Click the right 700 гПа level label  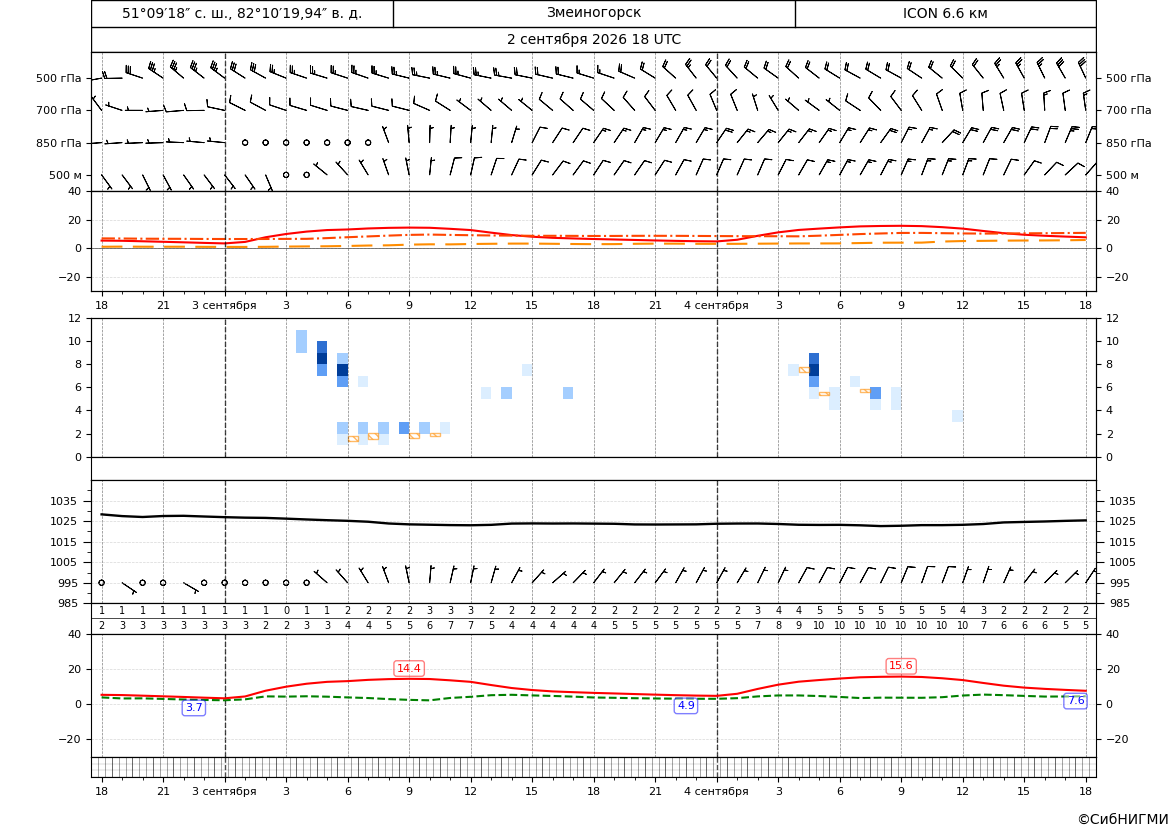[x=1129, y=110]
